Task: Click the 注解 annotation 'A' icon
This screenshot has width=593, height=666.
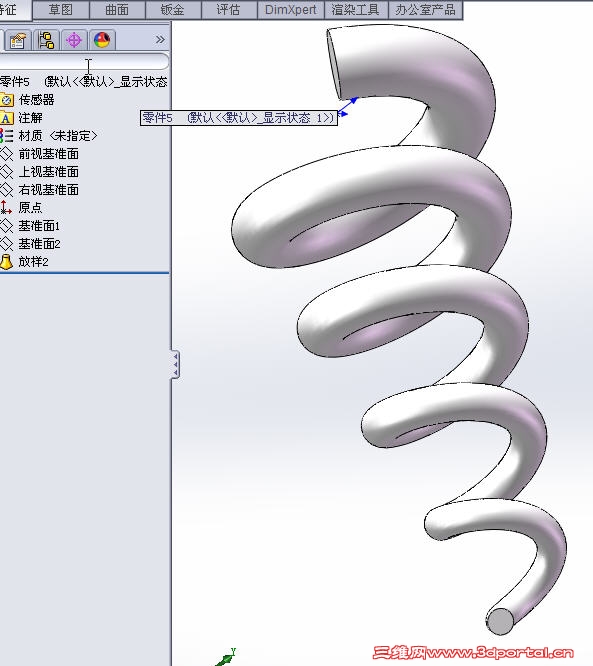Action: (x=6, y=118)
